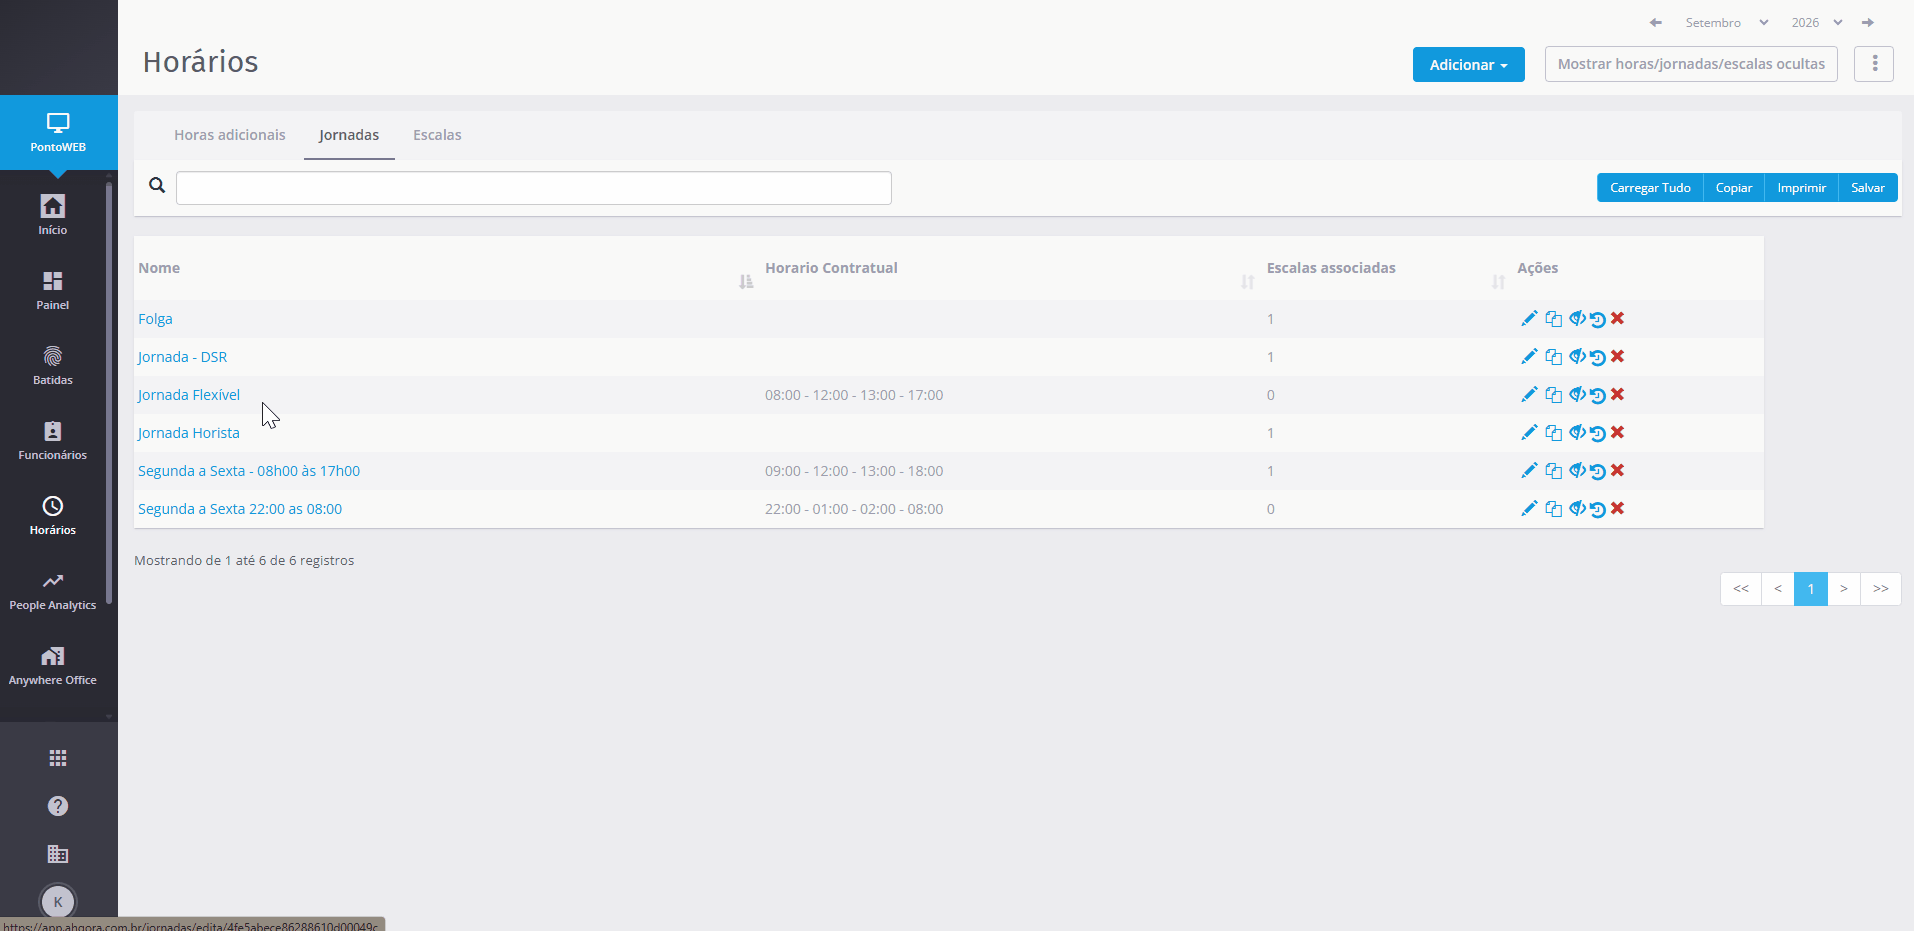The height and width of the screenshot is (931, 1914).
Task: Delete the Jornada Flexível row
Action: pyautogui.click(x=1617, y=395)
